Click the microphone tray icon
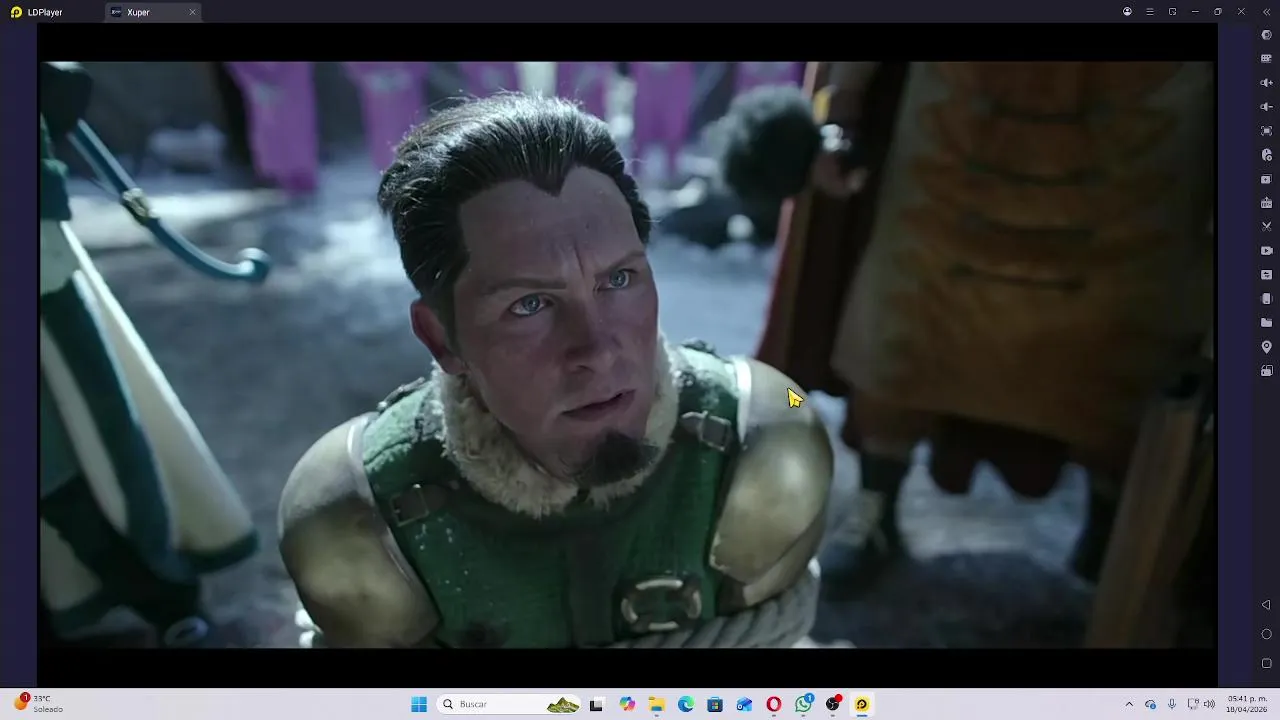Screen dimensions: 1280x720 point(1171,704)
